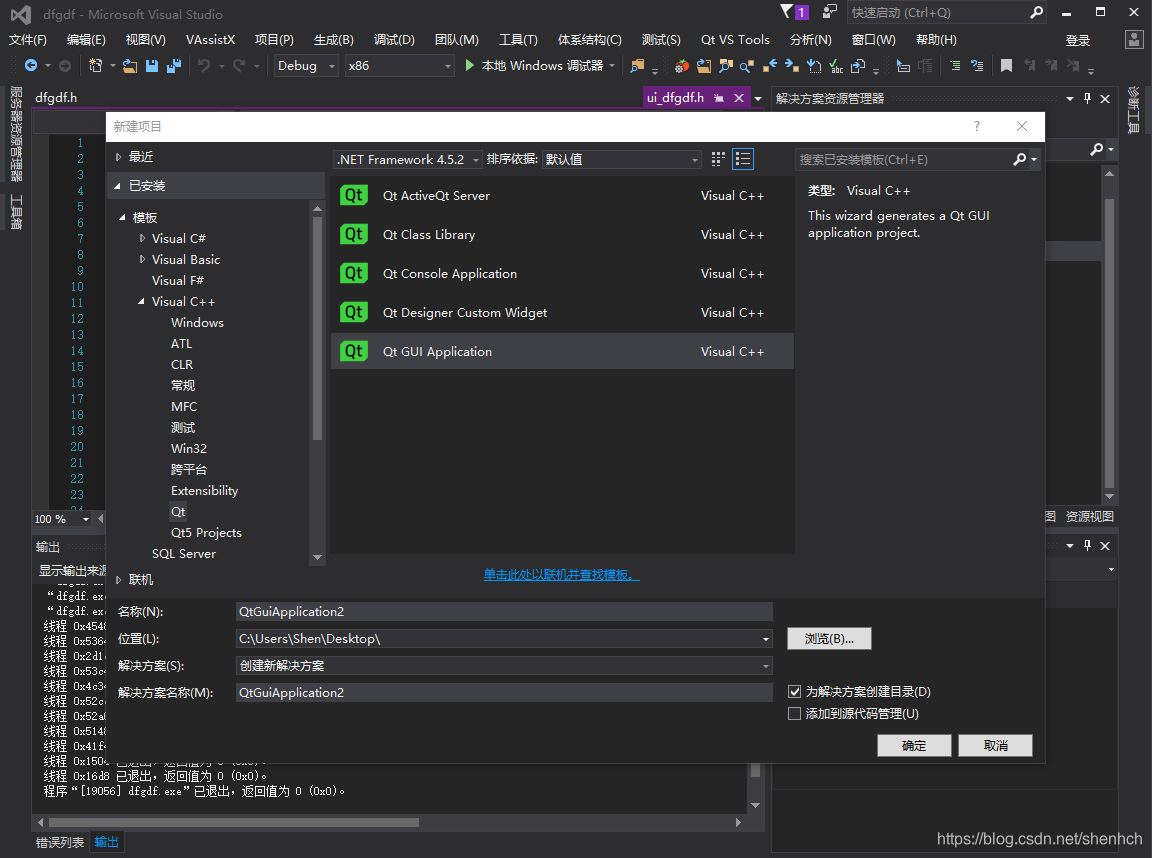This screenshot has width=1152, height=858.
Task: Close the ui_dfgdf.h tab
Action: coord(739,98)
